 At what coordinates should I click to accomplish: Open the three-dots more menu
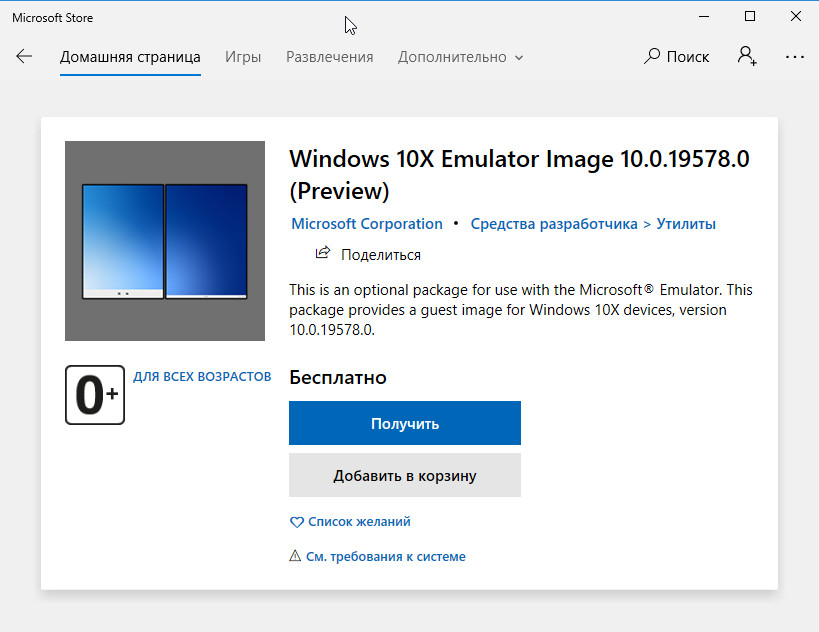(794, 57)
